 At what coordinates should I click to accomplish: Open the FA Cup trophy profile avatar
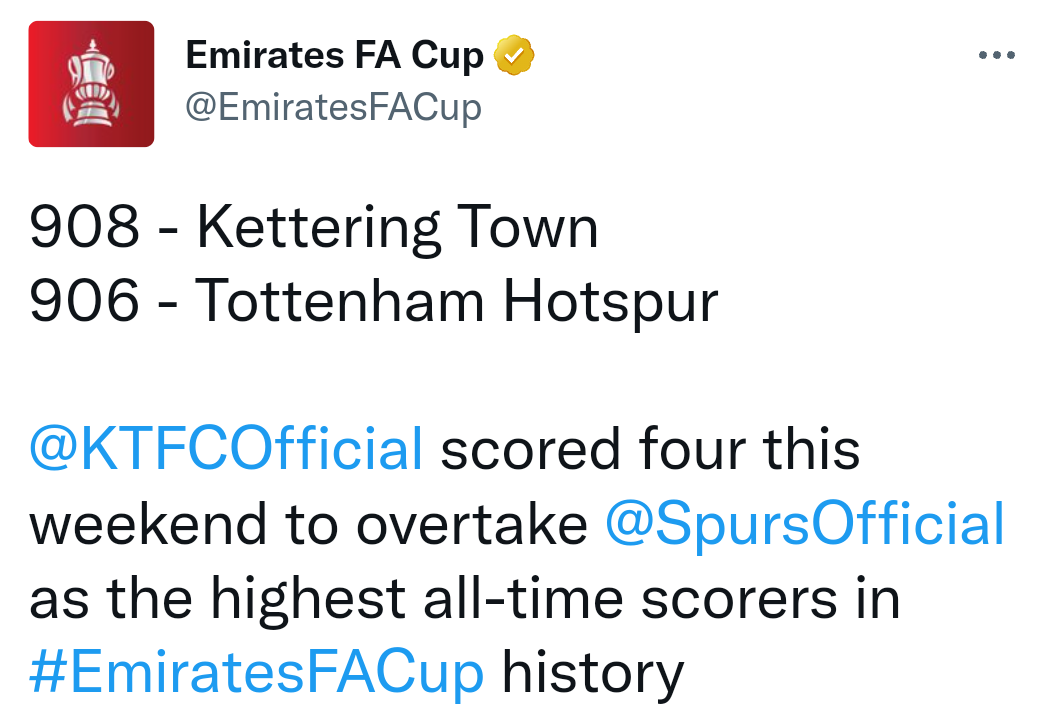[x=91, y=84]
